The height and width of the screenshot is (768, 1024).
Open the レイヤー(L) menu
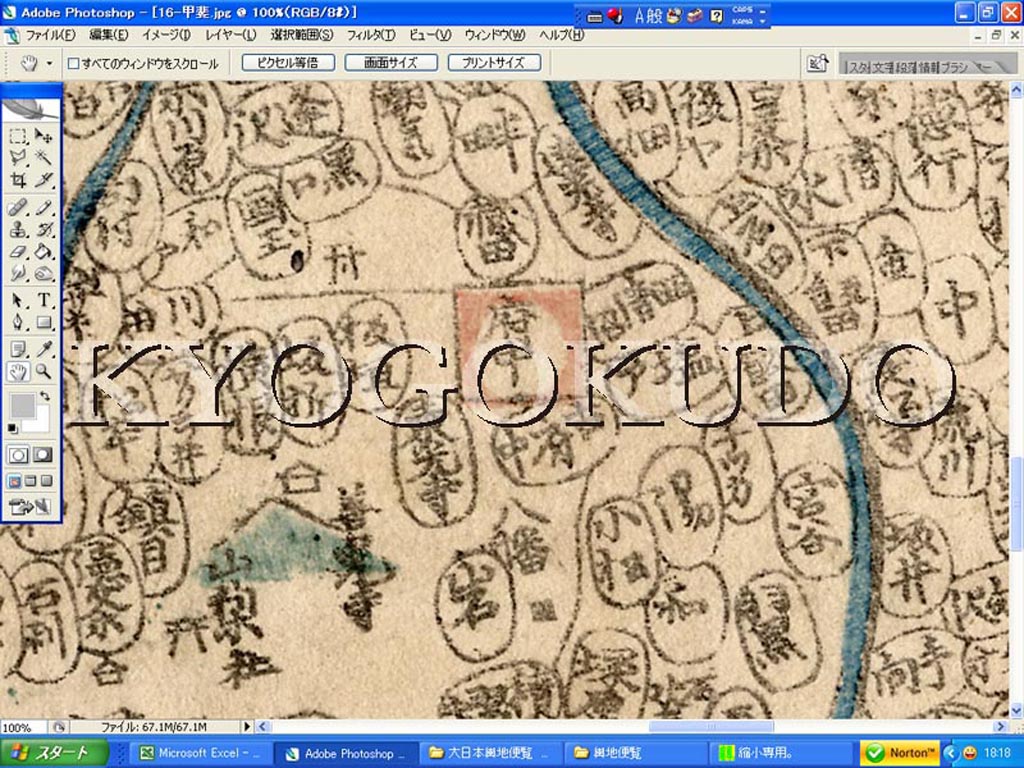click(231, 35)
